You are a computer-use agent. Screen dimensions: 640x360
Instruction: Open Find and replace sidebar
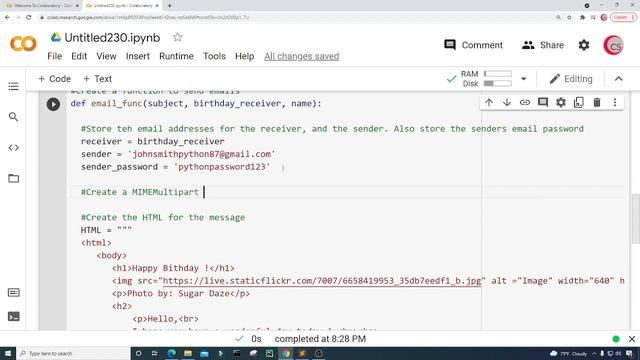tap(13, 117)
